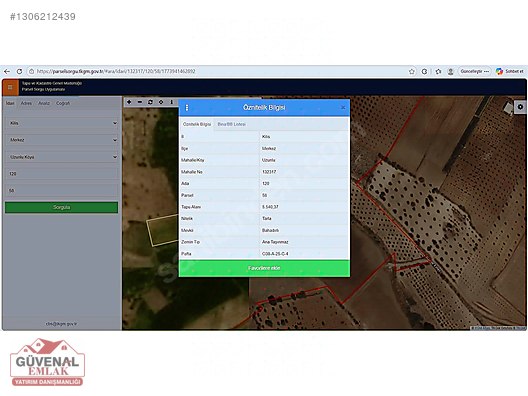Image resolution: width=528 pixels, height=396 pixels.
Task: Open site info icon in the address bar
Action: (x=31, y=71)
